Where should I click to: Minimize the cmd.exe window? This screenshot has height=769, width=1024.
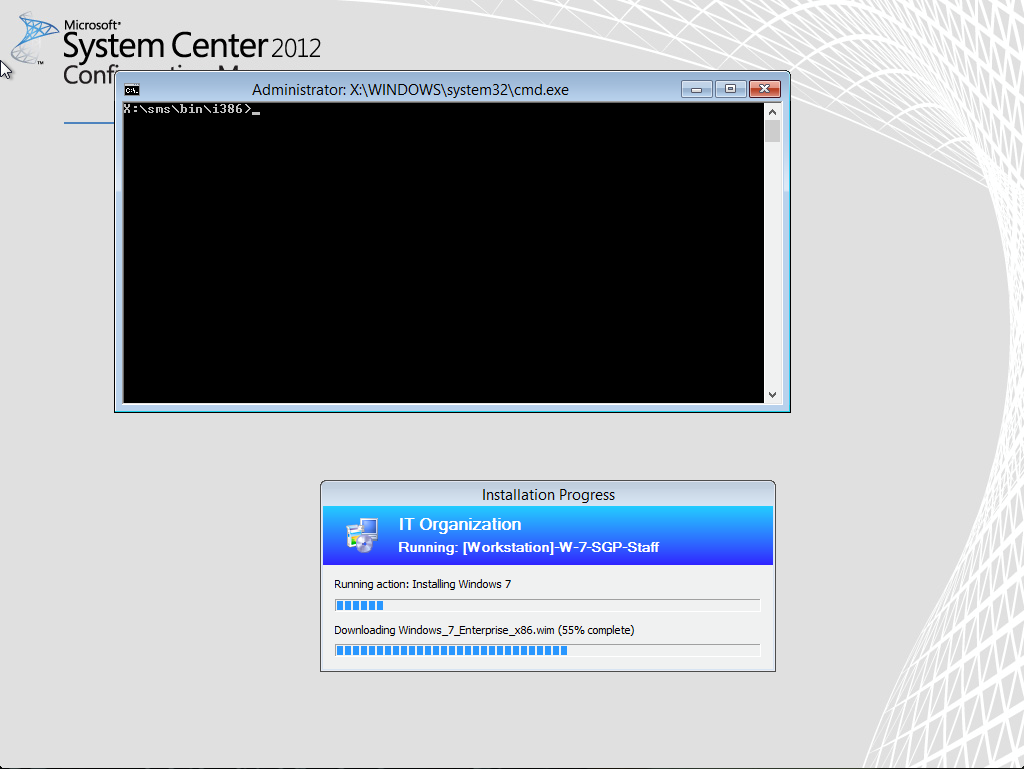tap(696, 89)
